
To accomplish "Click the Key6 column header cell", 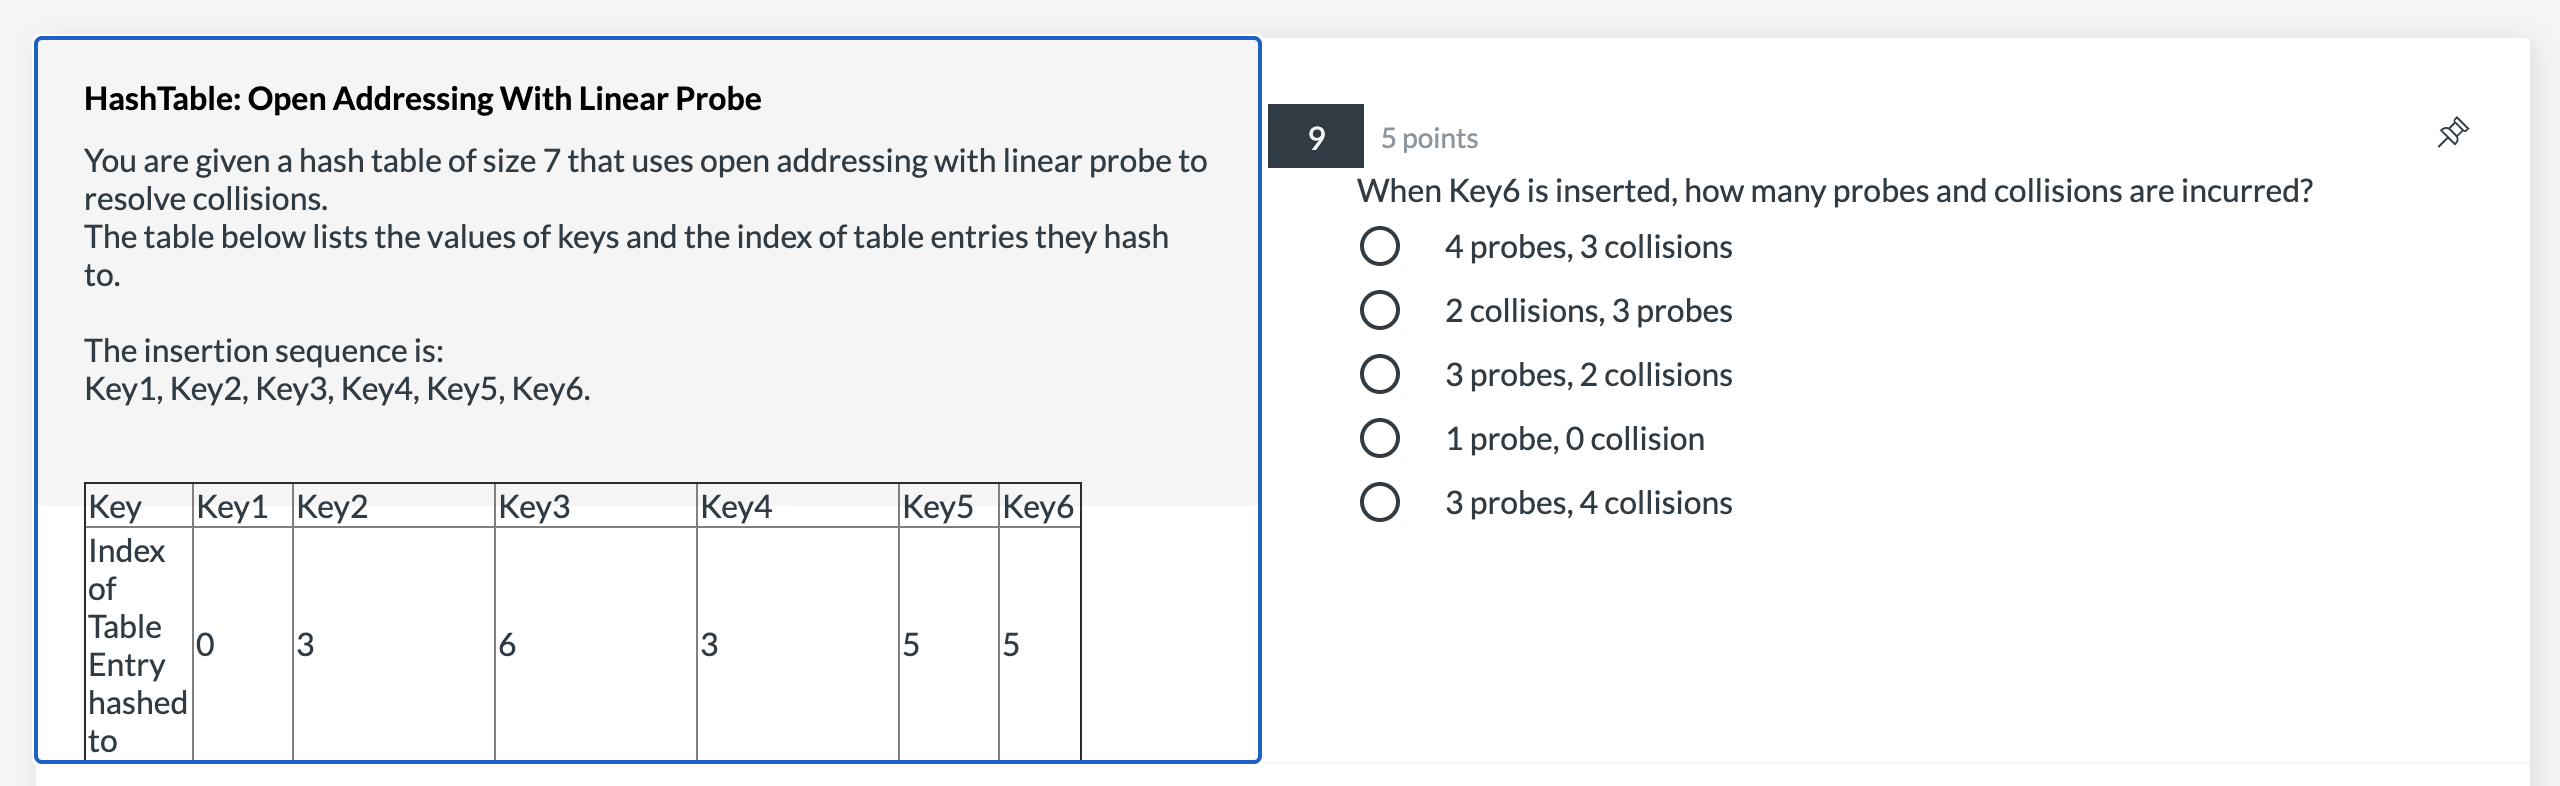I will pyautogui.click(x=1039, y=506).
